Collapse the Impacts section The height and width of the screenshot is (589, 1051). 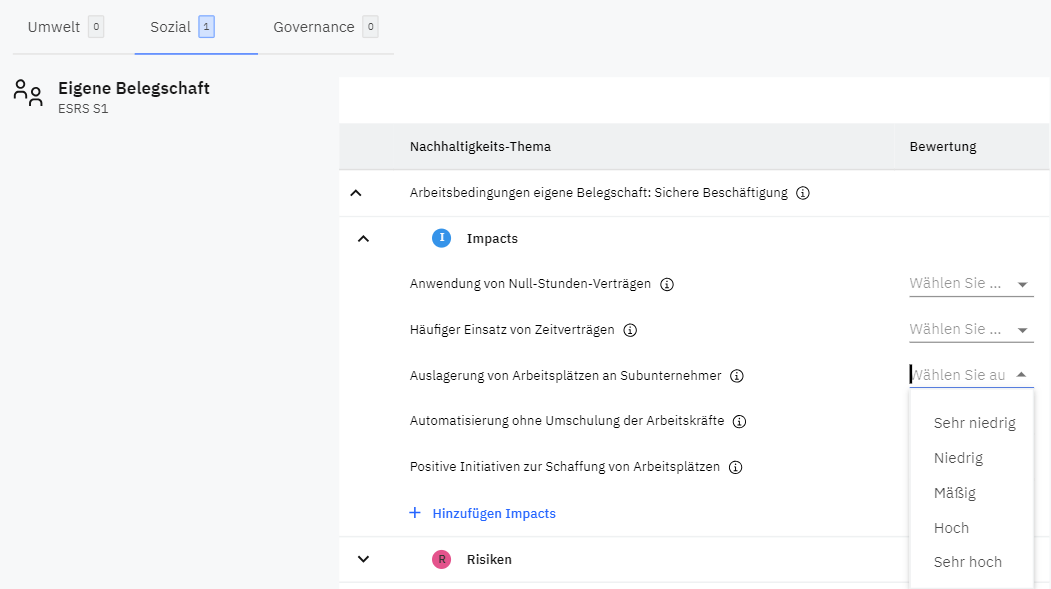pos(363,238)
